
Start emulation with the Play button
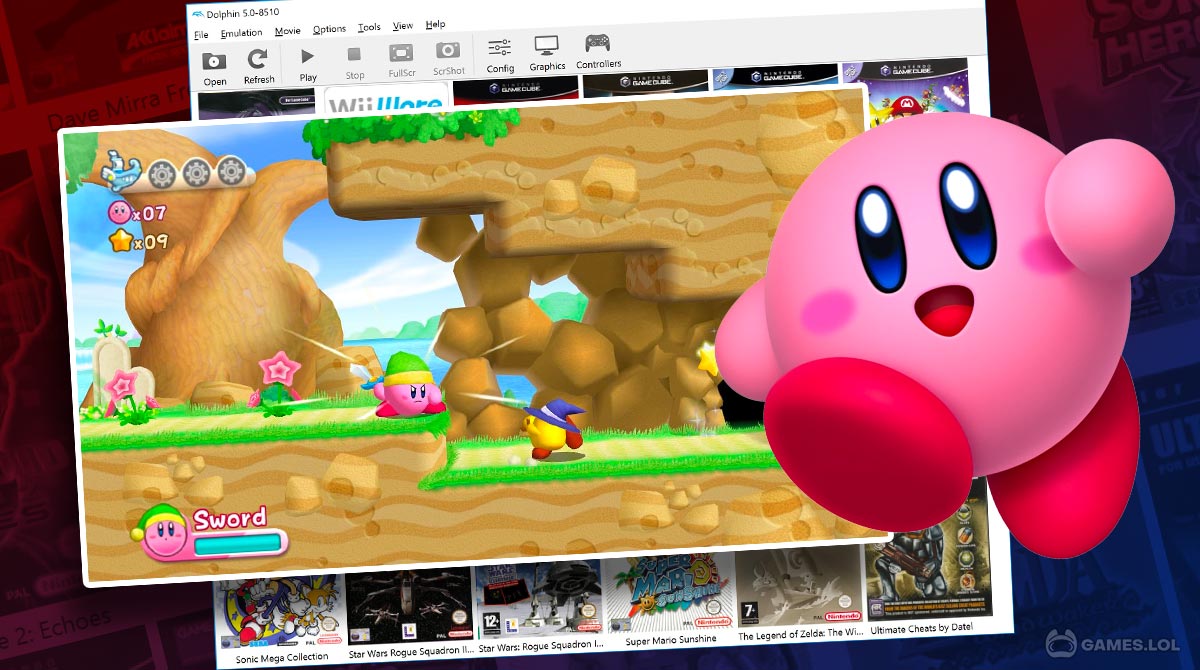coord(308,57)
